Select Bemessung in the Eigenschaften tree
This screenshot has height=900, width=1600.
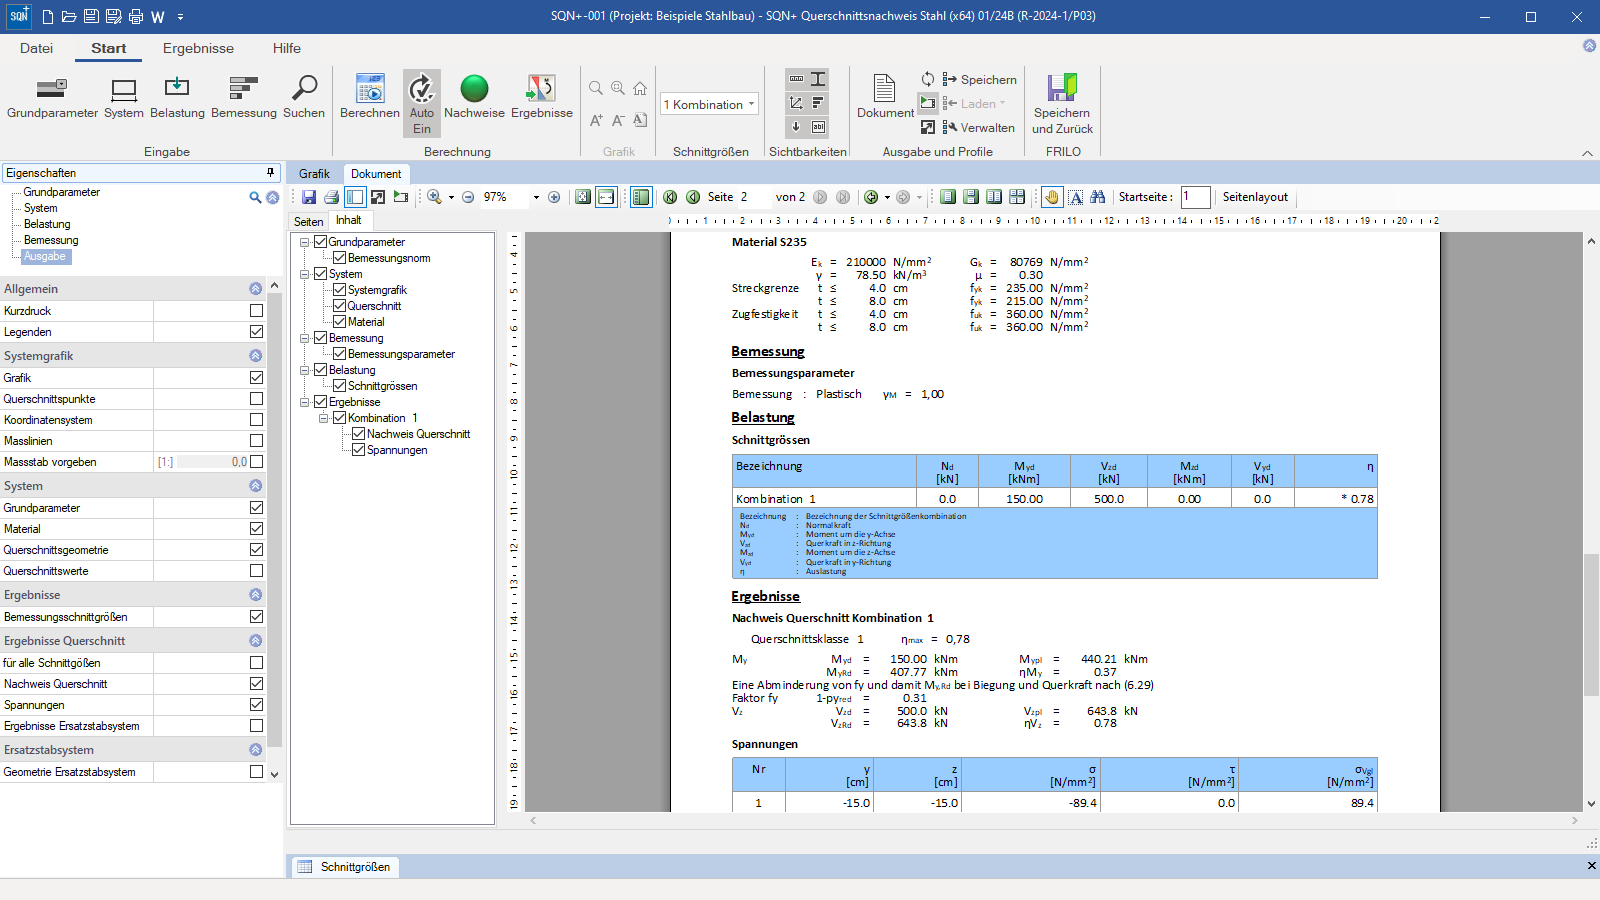point(51,240)
